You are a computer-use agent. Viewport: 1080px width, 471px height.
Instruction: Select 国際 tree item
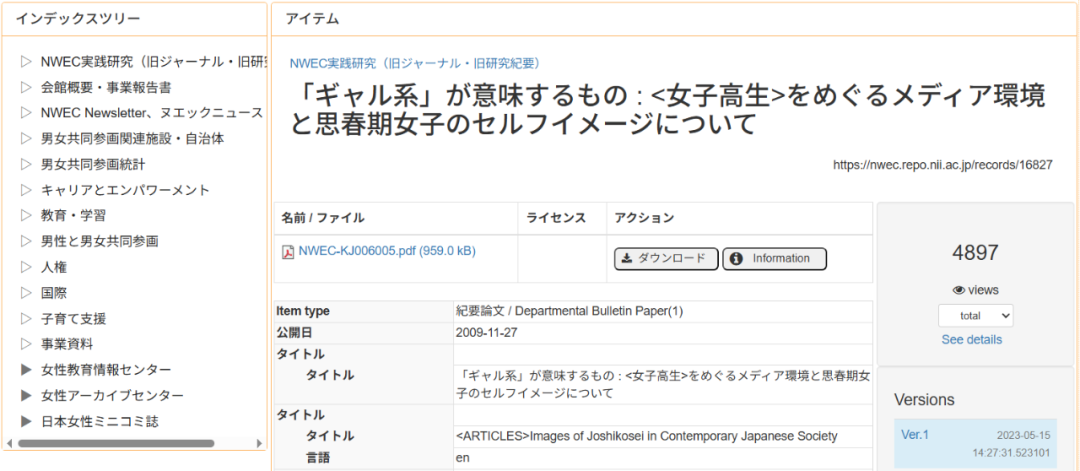[54, 293]
